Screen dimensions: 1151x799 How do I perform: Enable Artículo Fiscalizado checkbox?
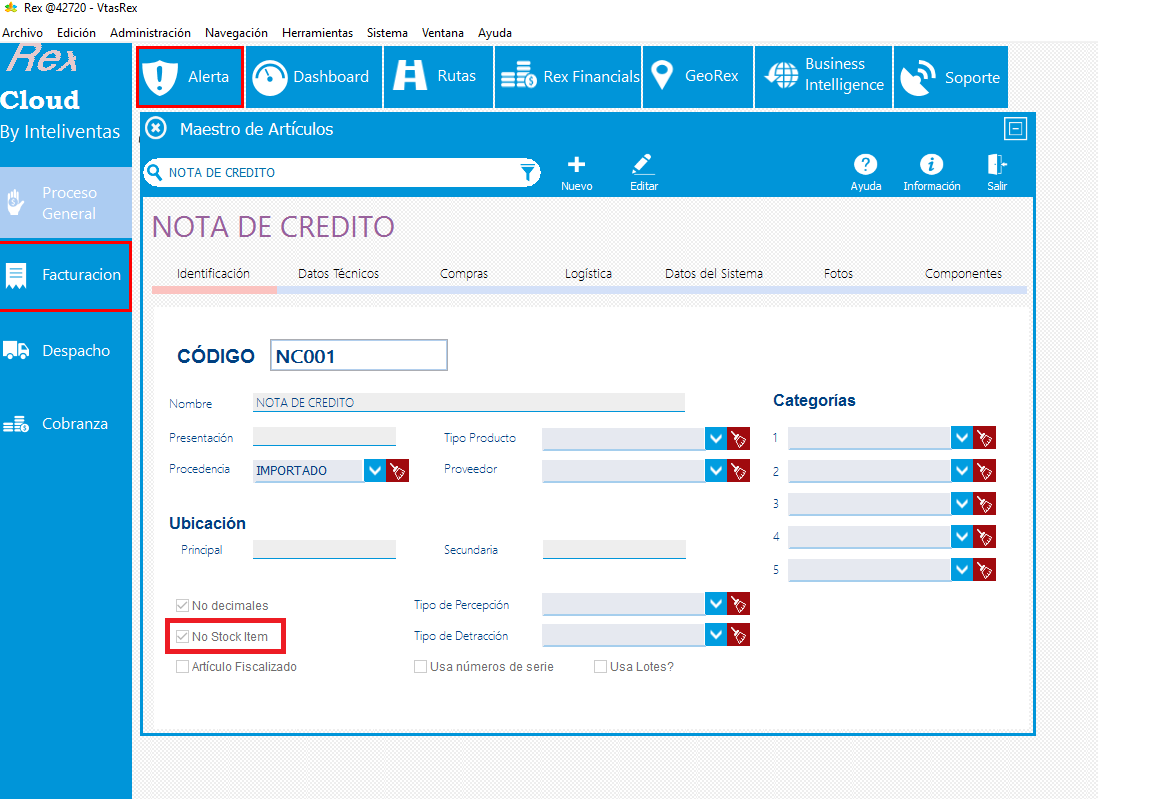182,667
